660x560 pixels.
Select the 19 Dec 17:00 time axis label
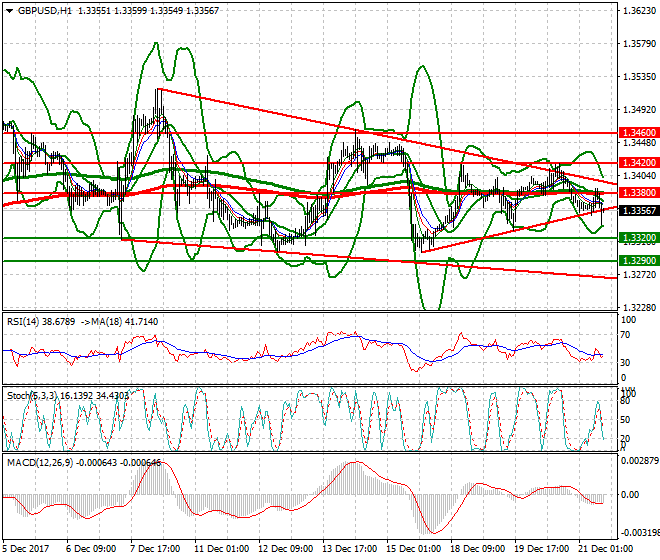(x=541, y=549)
